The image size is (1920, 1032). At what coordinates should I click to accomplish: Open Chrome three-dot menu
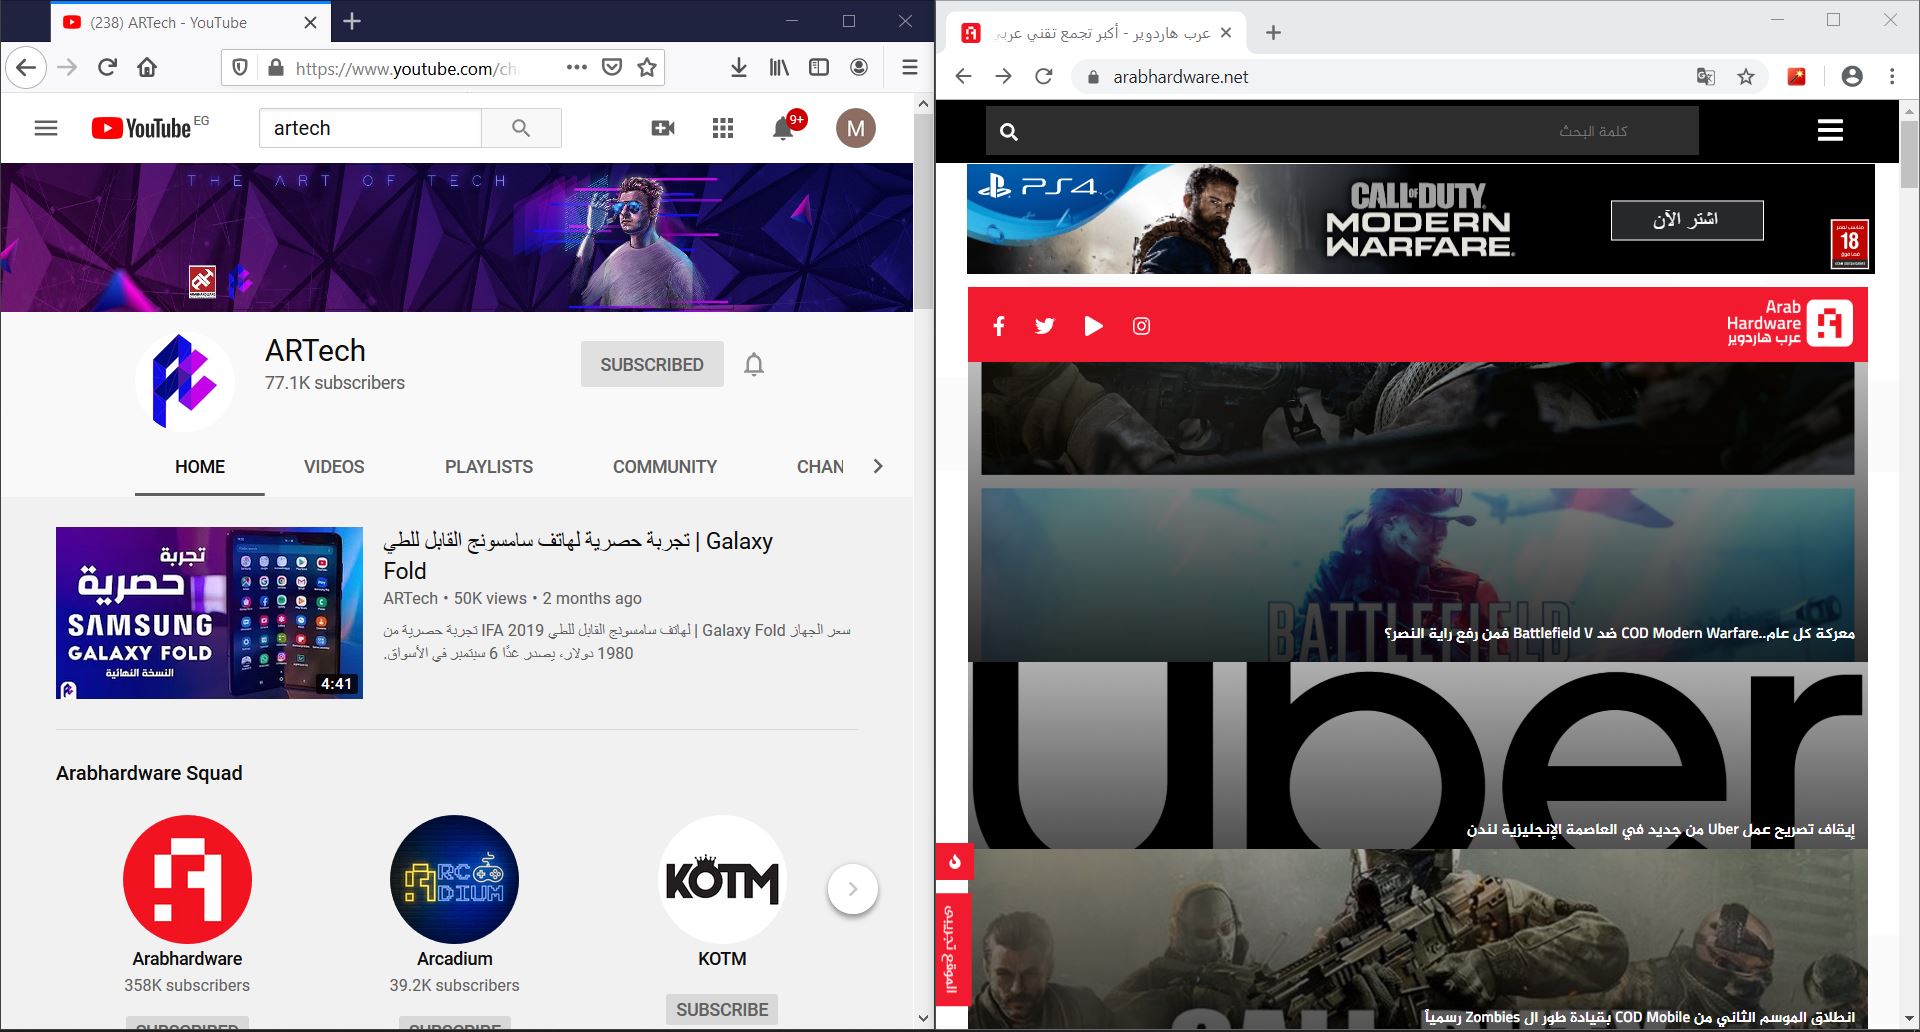pyautogui.click(x=1892, y=77)
